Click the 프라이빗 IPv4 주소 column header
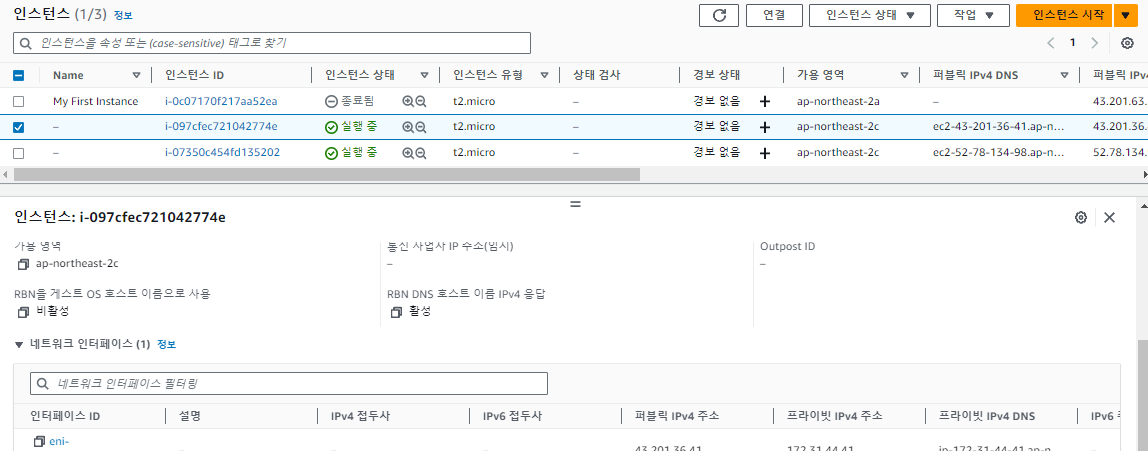Image resolution: width=1148 pixels, height=451 pixels. 835,417
